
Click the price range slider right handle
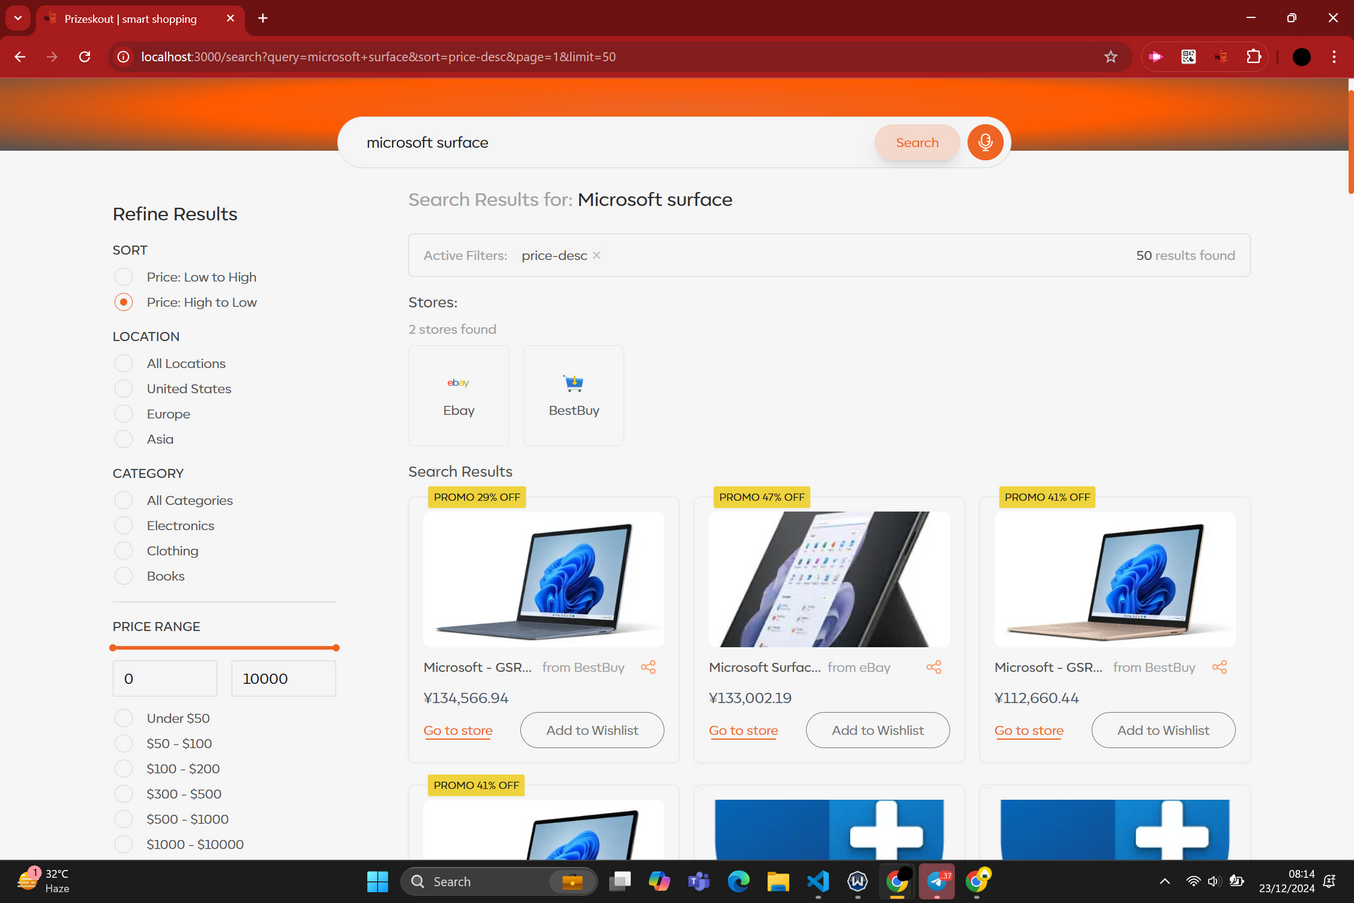tap(336, 648)
